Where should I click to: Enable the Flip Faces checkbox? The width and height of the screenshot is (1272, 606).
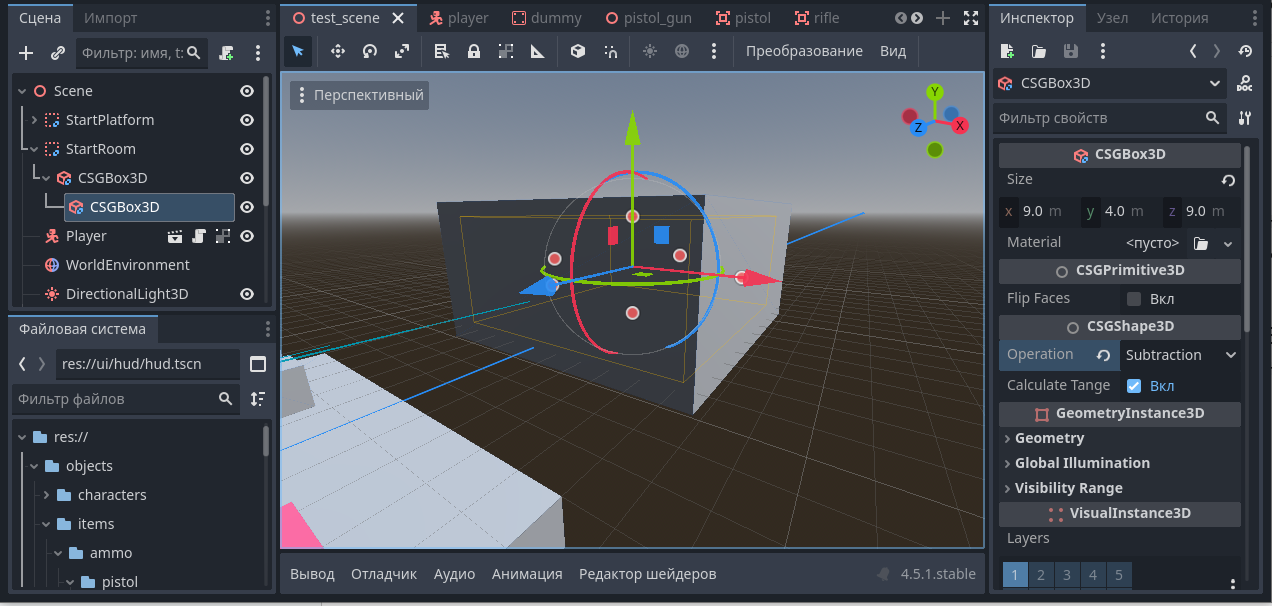tap(1134, 299)
